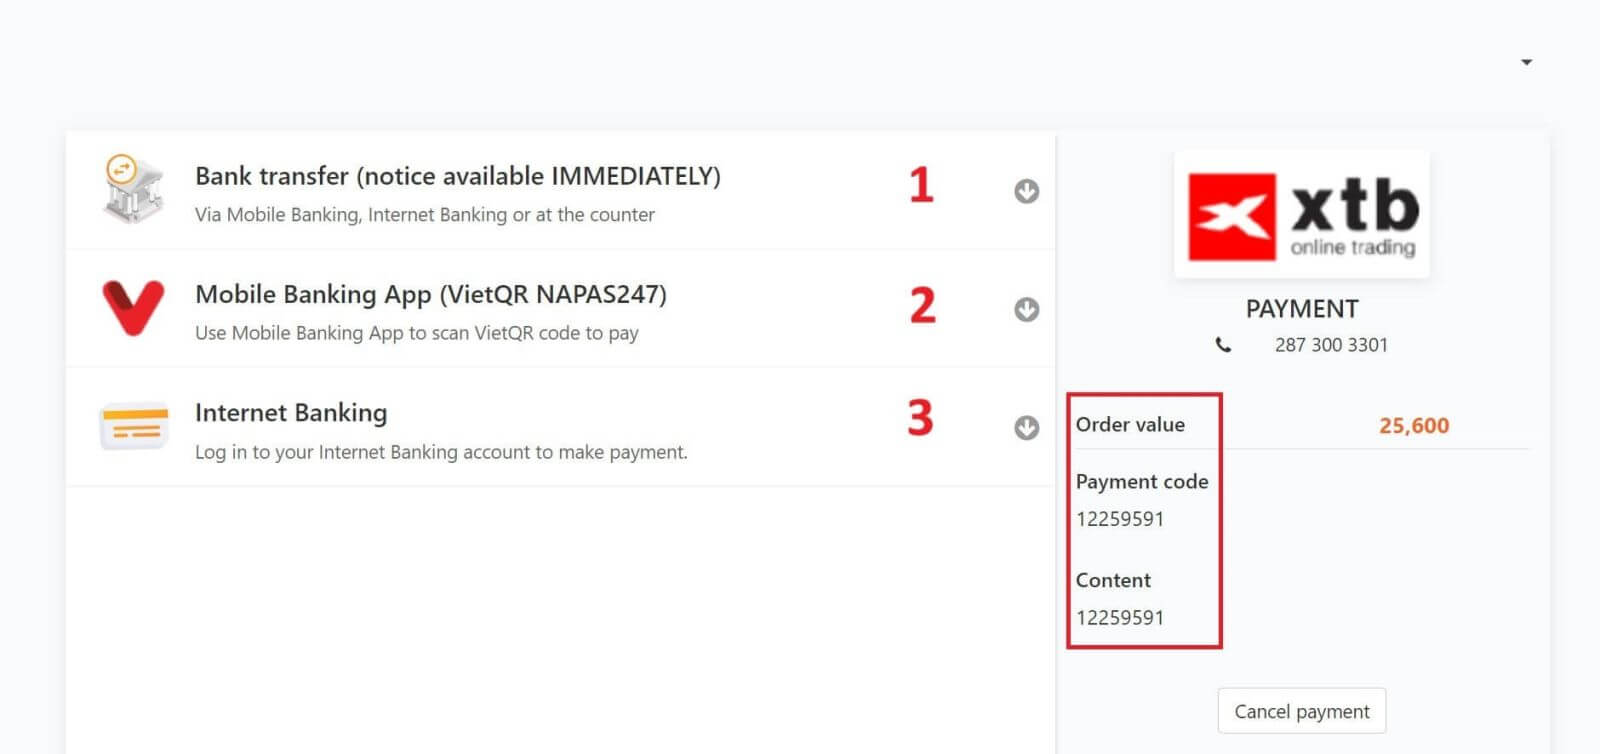Open the dropdown caret at top right
Image resolution: width=1600 pixels, height=754 pixels.
pyautogui.click(x=1527, y=61)
